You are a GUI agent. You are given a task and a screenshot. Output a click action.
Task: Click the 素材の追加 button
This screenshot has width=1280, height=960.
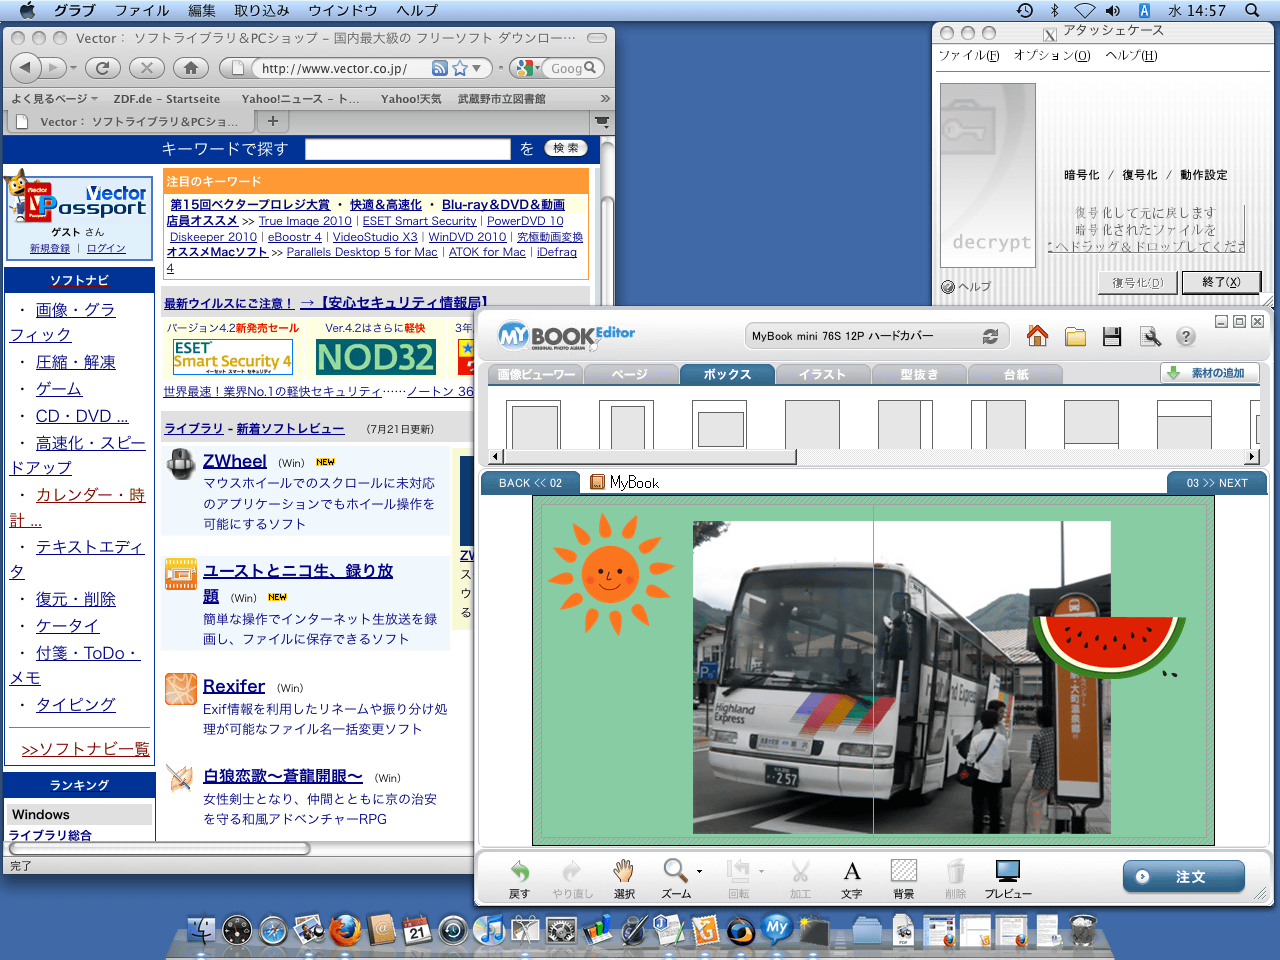(x=1208, y=373)
